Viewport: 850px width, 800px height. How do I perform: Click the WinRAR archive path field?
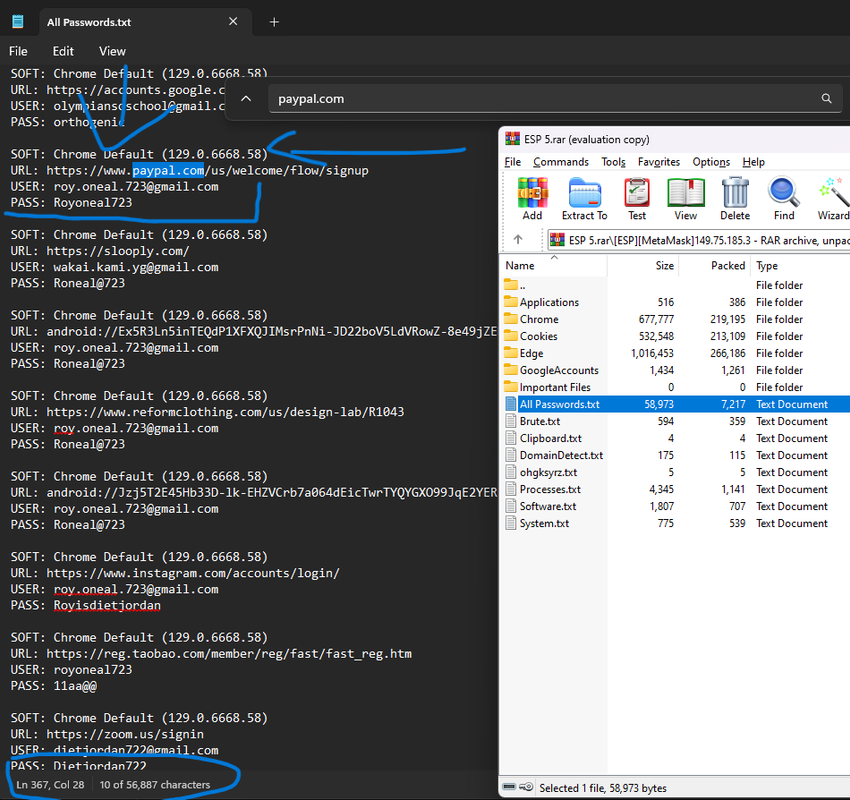(698, 240)
